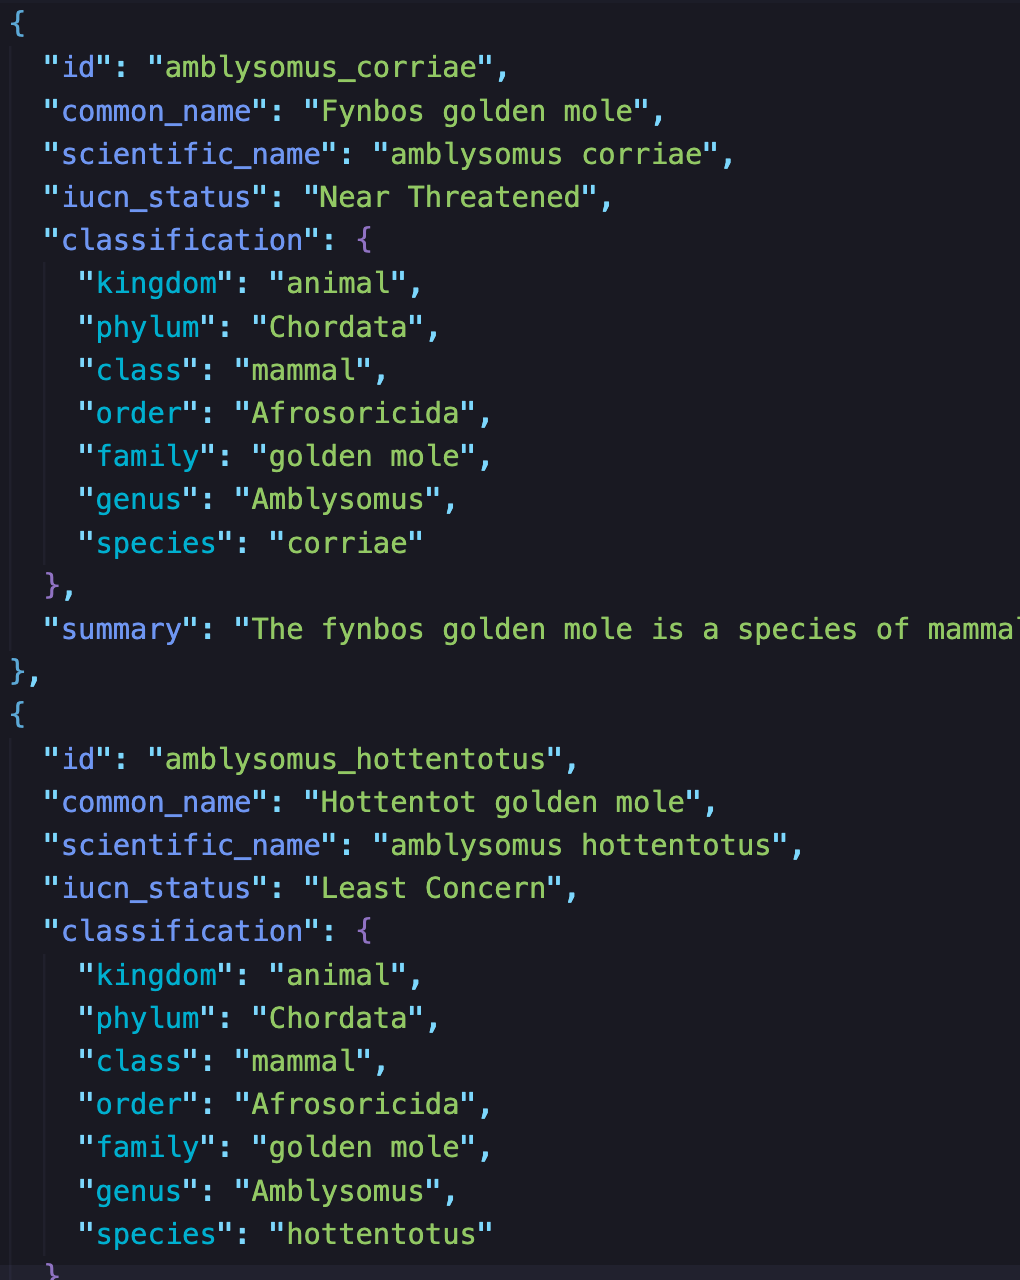
Task: Place cursor in "Fynbos golden mole" string
Action: 477,111
